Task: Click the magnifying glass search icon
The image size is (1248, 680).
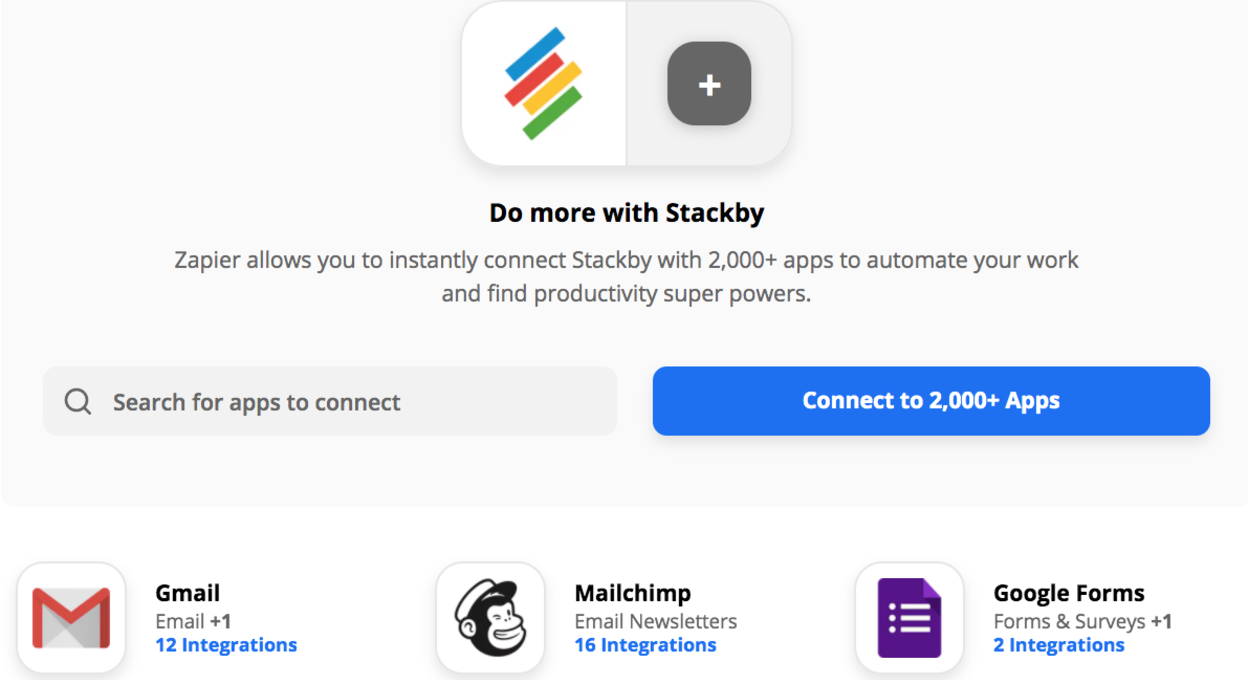Action: pyautogui.click(x=78, y=402)
